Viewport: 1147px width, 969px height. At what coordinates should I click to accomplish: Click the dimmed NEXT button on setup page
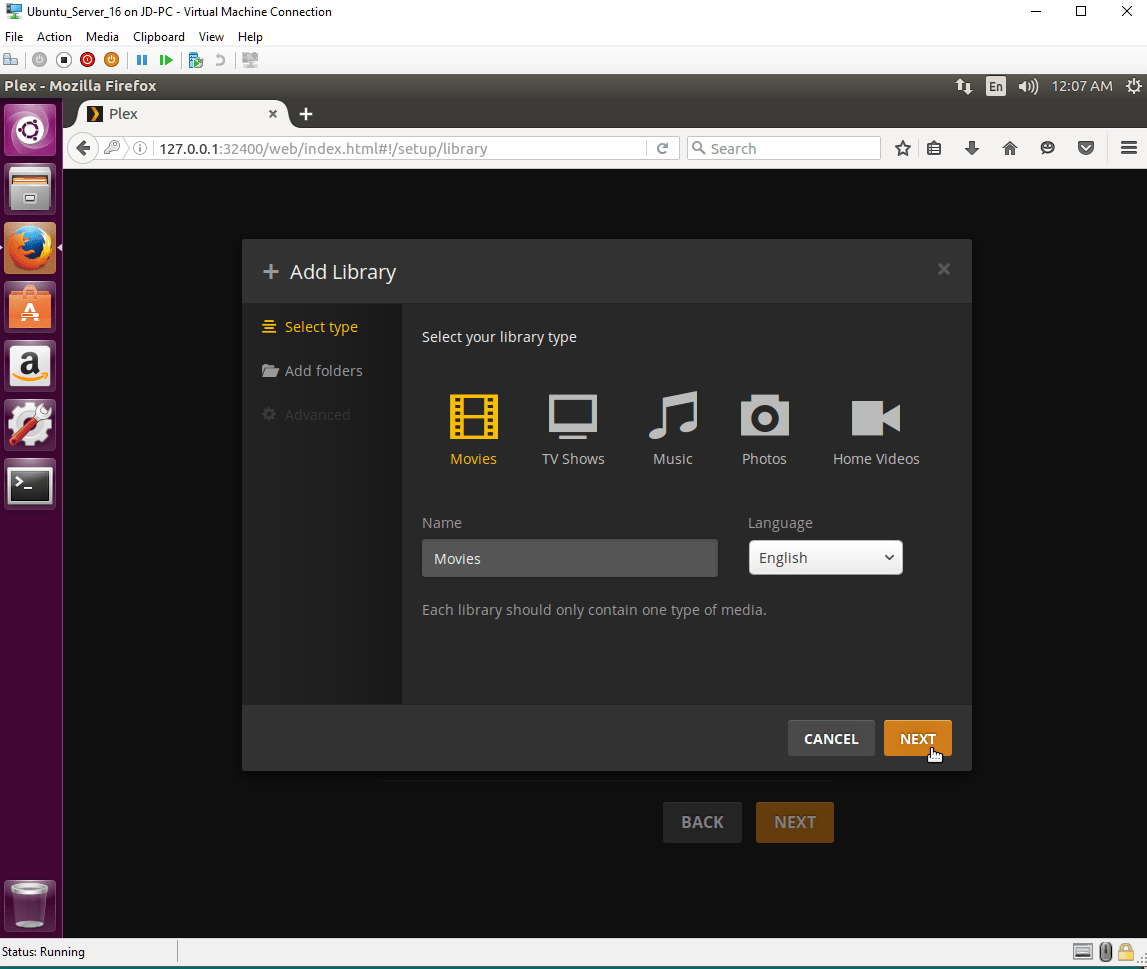794,822
